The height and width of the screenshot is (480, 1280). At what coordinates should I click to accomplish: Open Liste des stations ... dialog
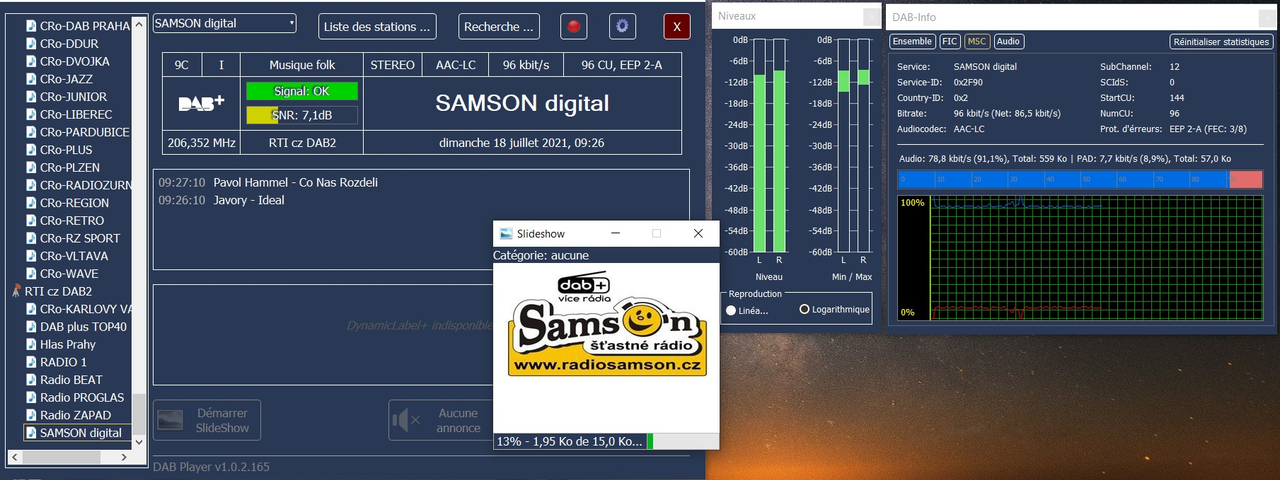point(379,26)
